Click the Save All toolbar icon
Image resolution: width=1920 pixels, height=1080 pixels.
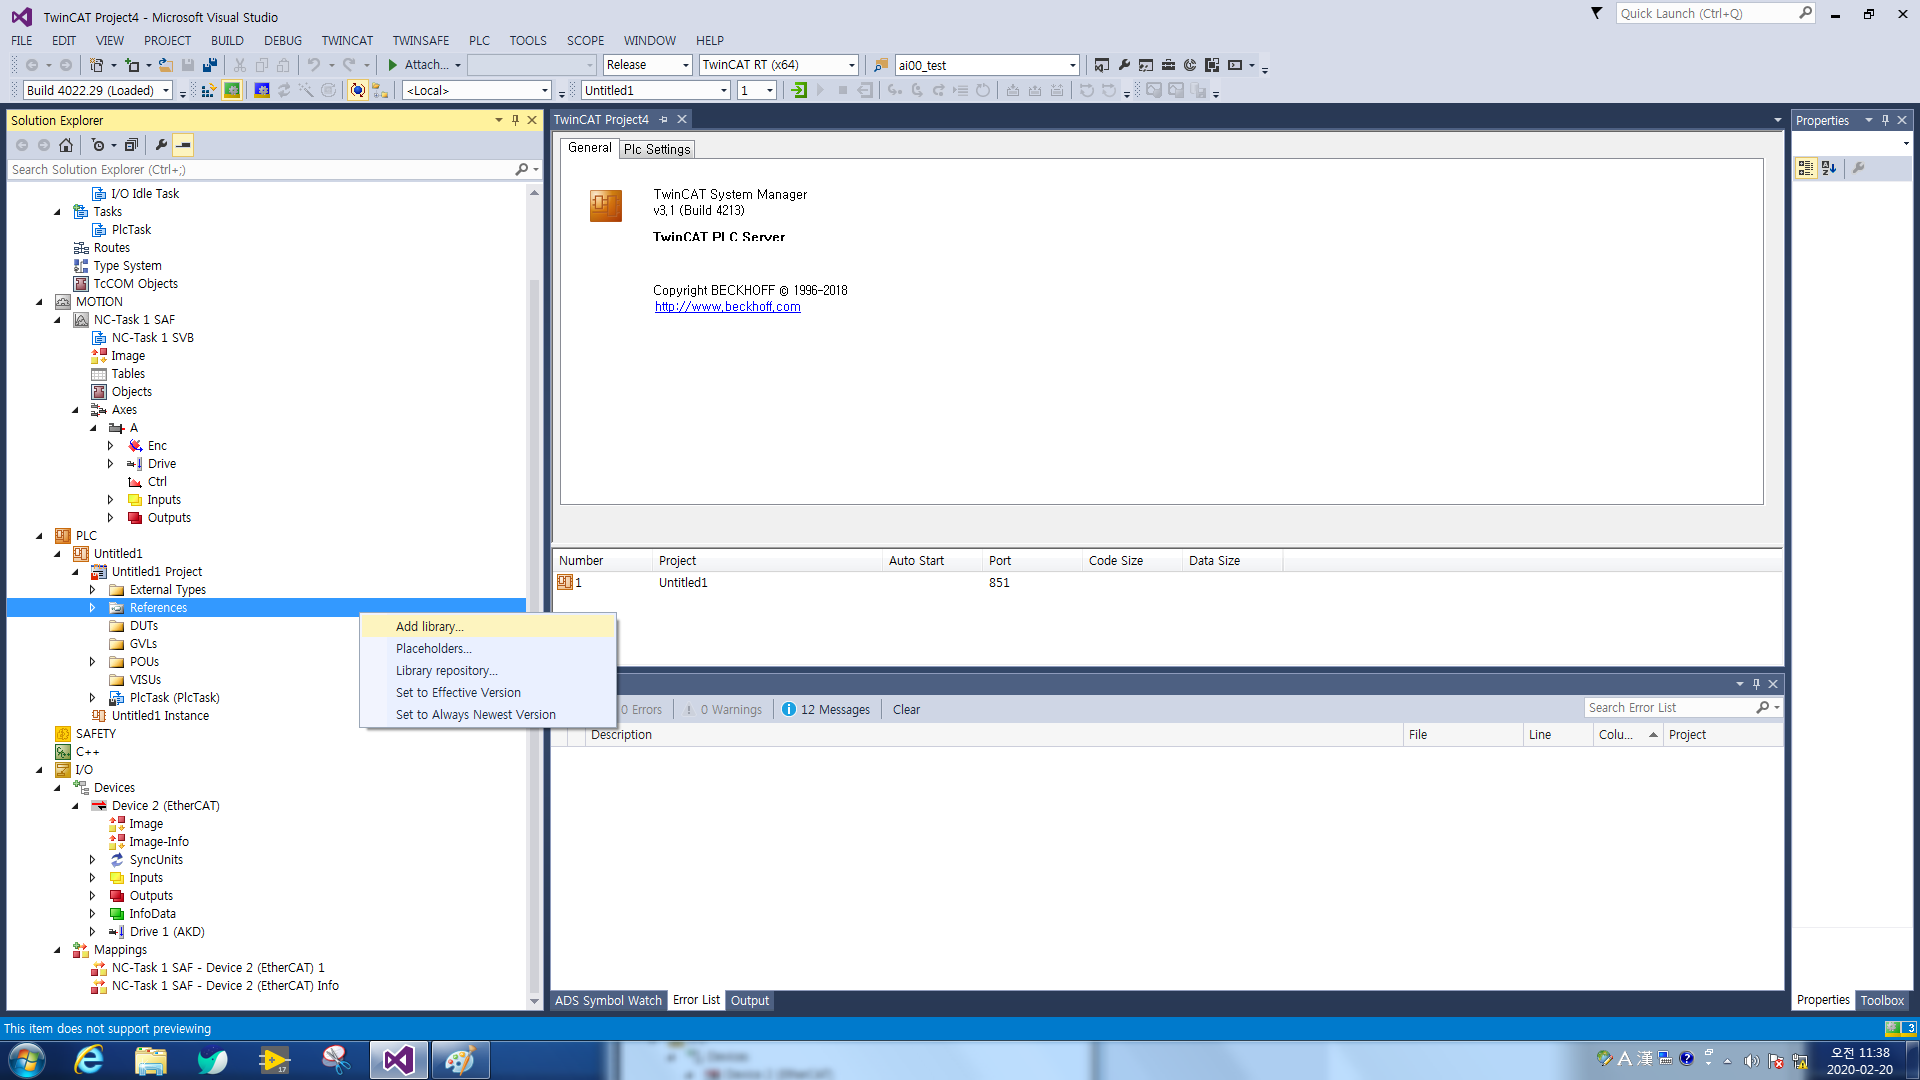tap(210, 65)
